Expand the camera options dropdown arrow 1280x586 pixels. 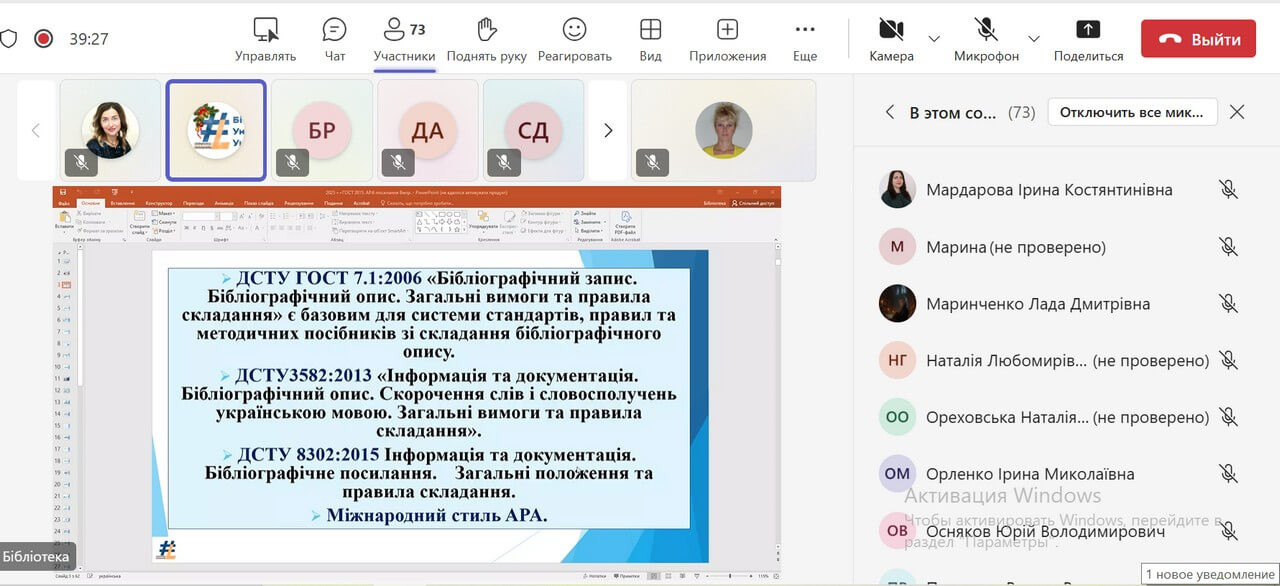pos(934,39)
